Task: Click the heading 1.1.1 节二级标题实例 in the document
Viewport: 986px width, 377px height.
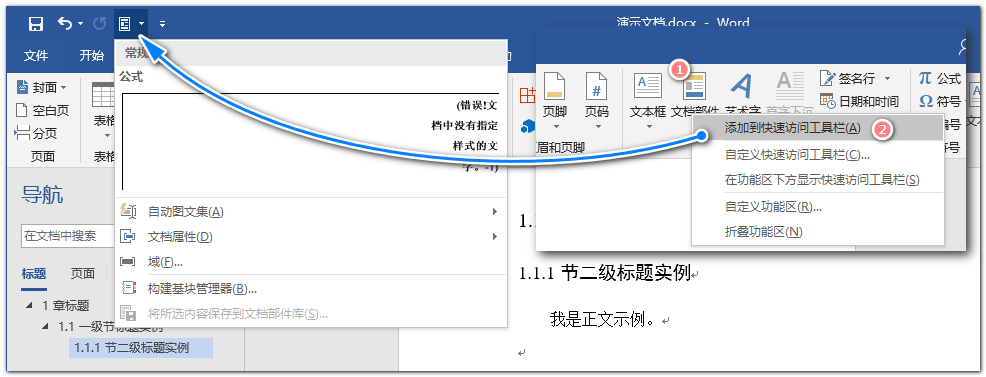Action: (605, 273)
